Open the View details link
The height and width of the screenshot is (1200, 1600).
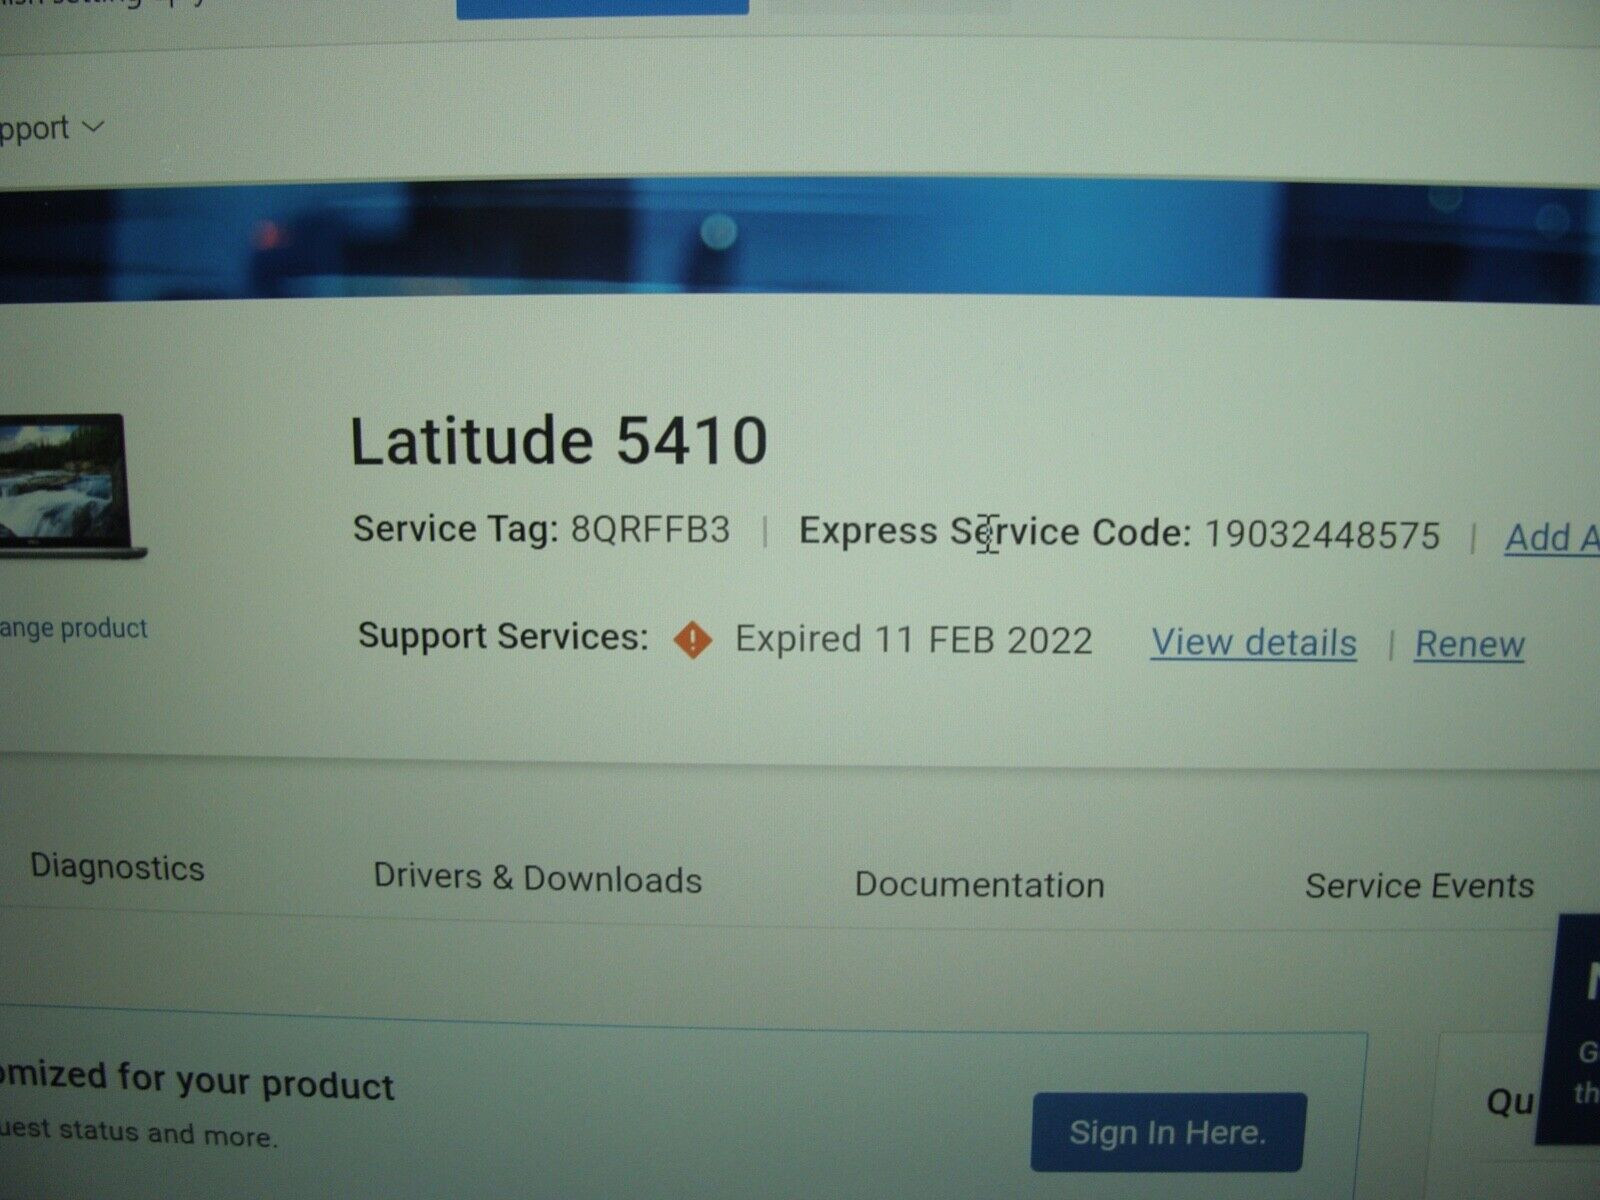(x=1254, y=642)
